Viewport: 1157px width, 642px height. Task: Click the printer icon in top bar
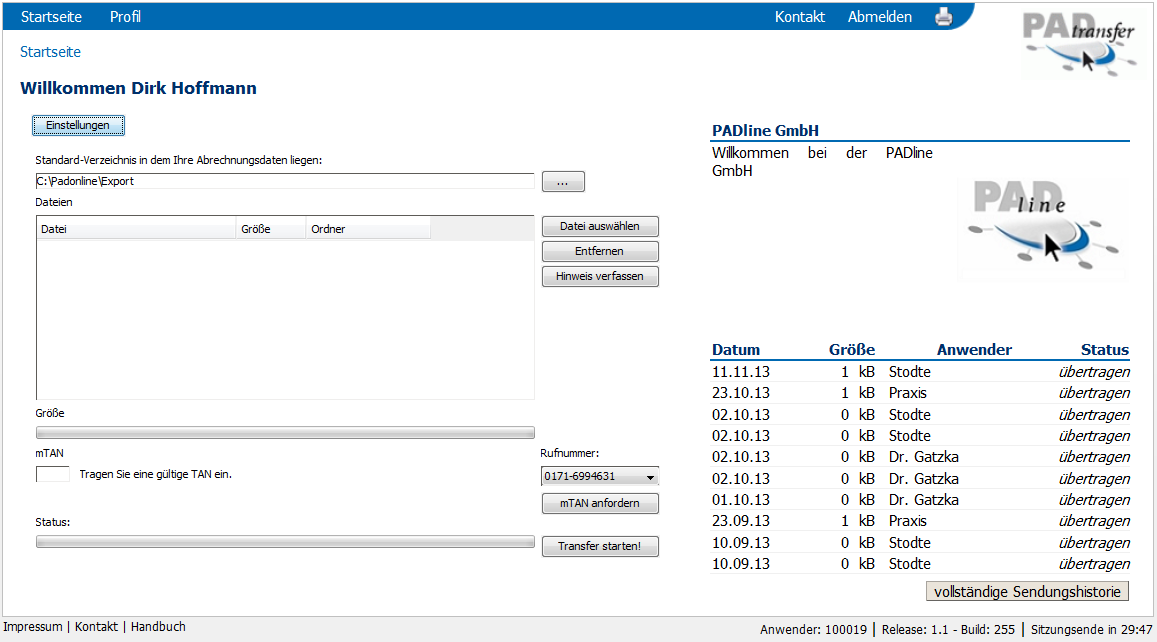[943, 16]
